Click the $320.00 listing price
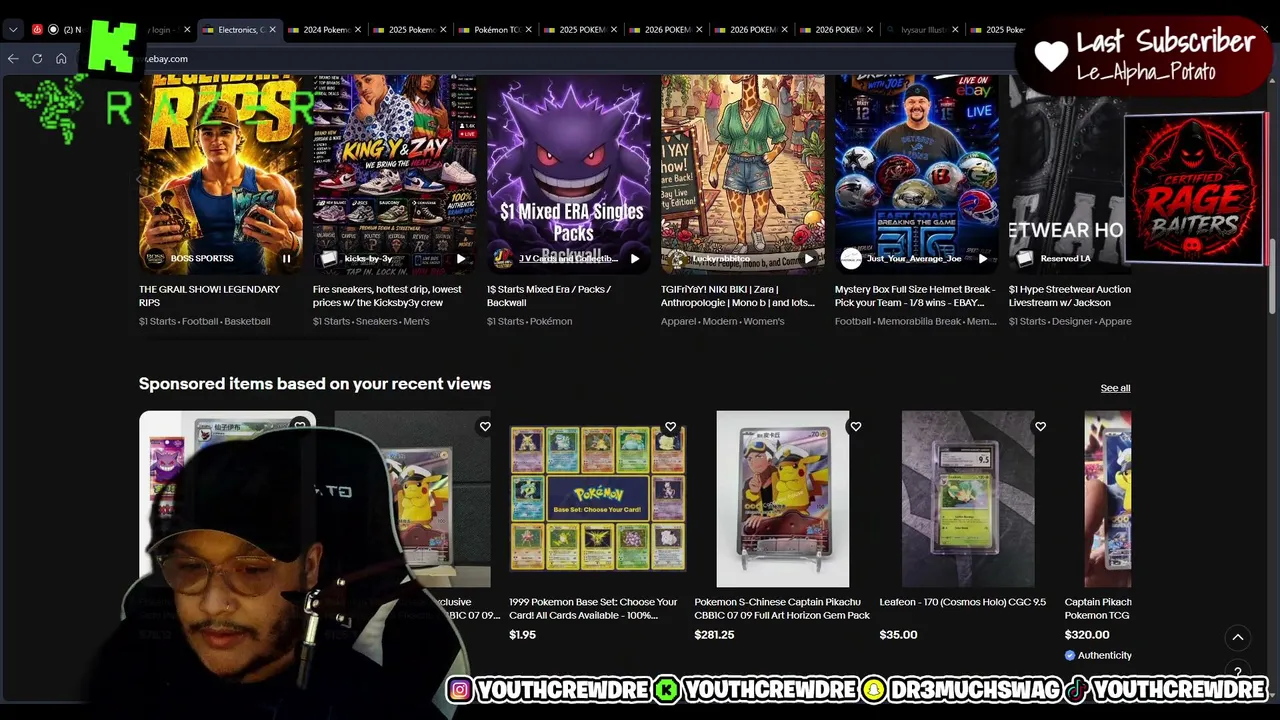 coord(1087,635)
